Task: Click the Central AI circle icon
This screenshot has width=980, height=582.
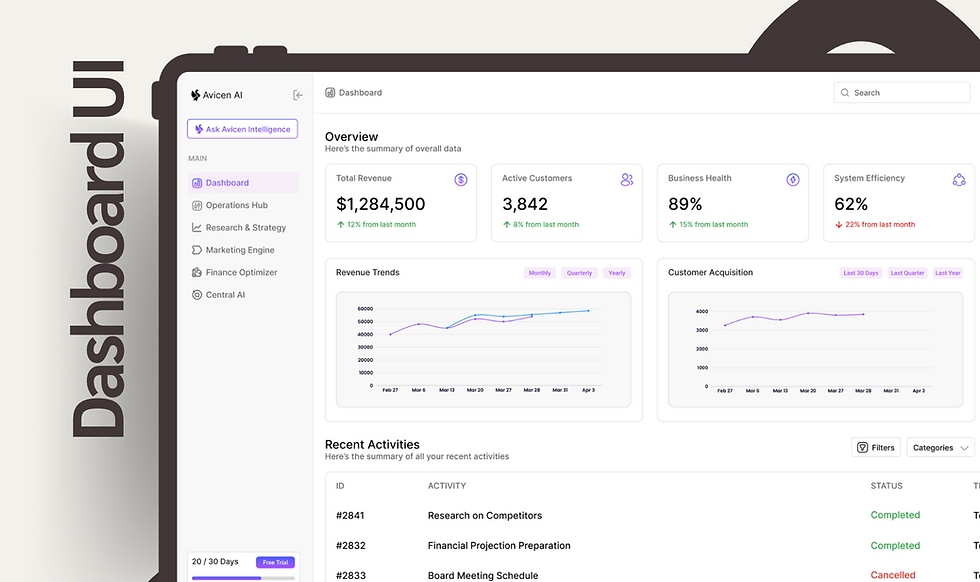Action: click(197, 295)
